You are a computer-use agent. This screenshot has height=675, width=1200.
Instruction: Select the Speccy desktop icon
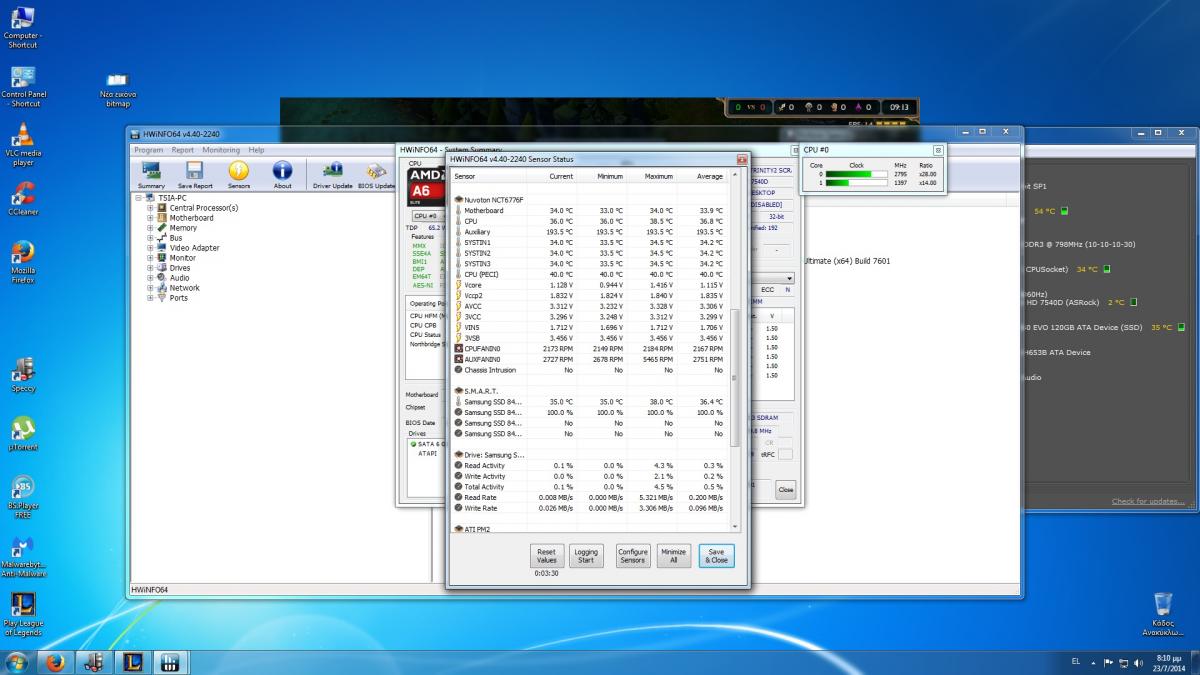pyautogui.click(x=23, y=375)
